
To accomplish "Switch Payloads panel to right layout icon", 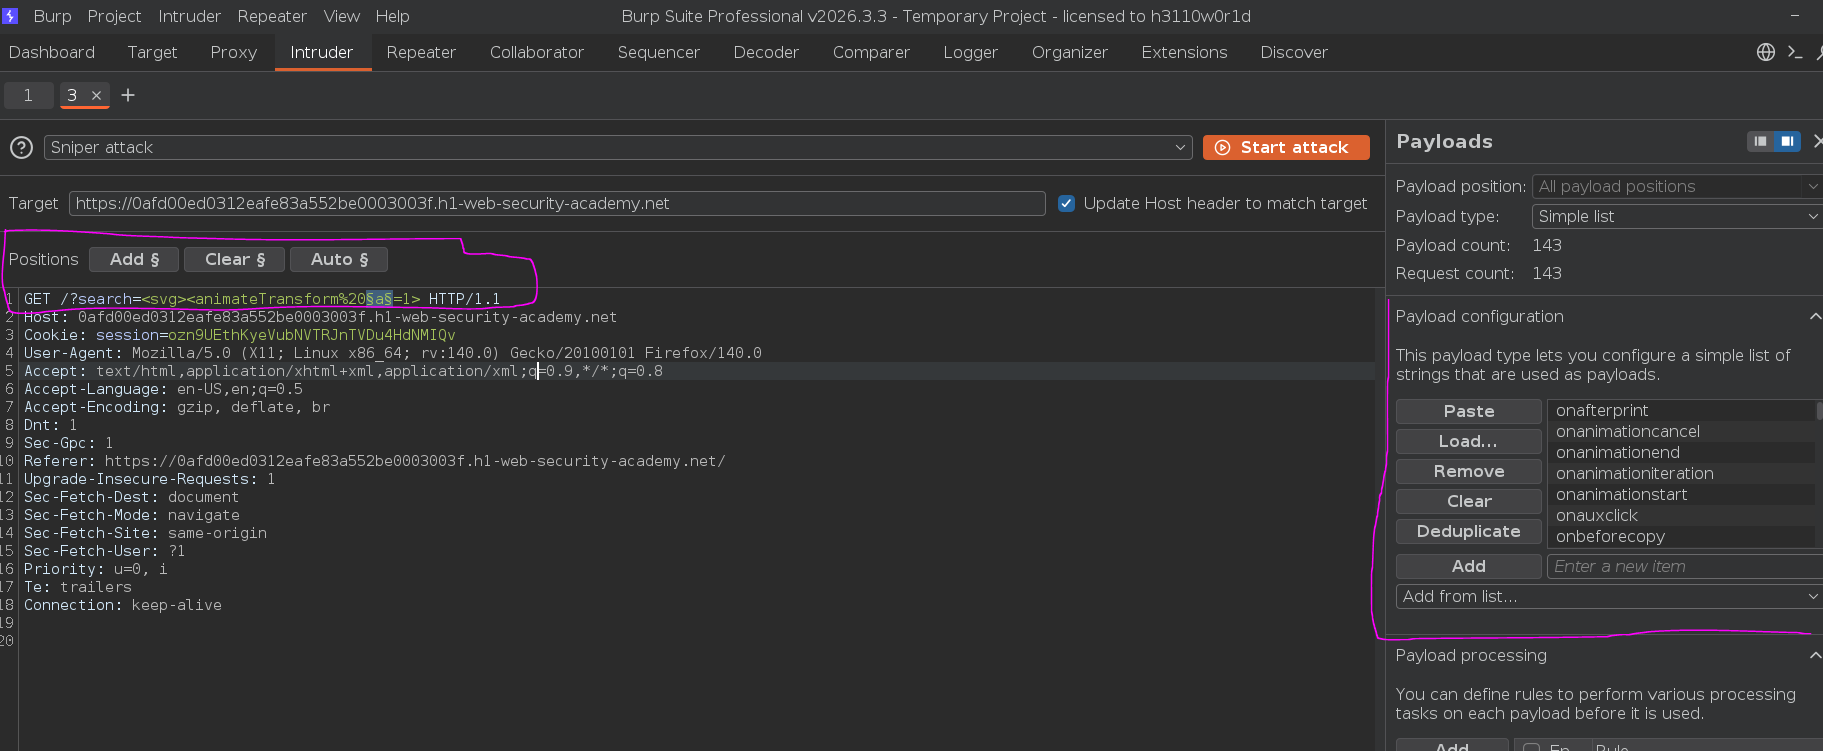I will point(1787,142).
